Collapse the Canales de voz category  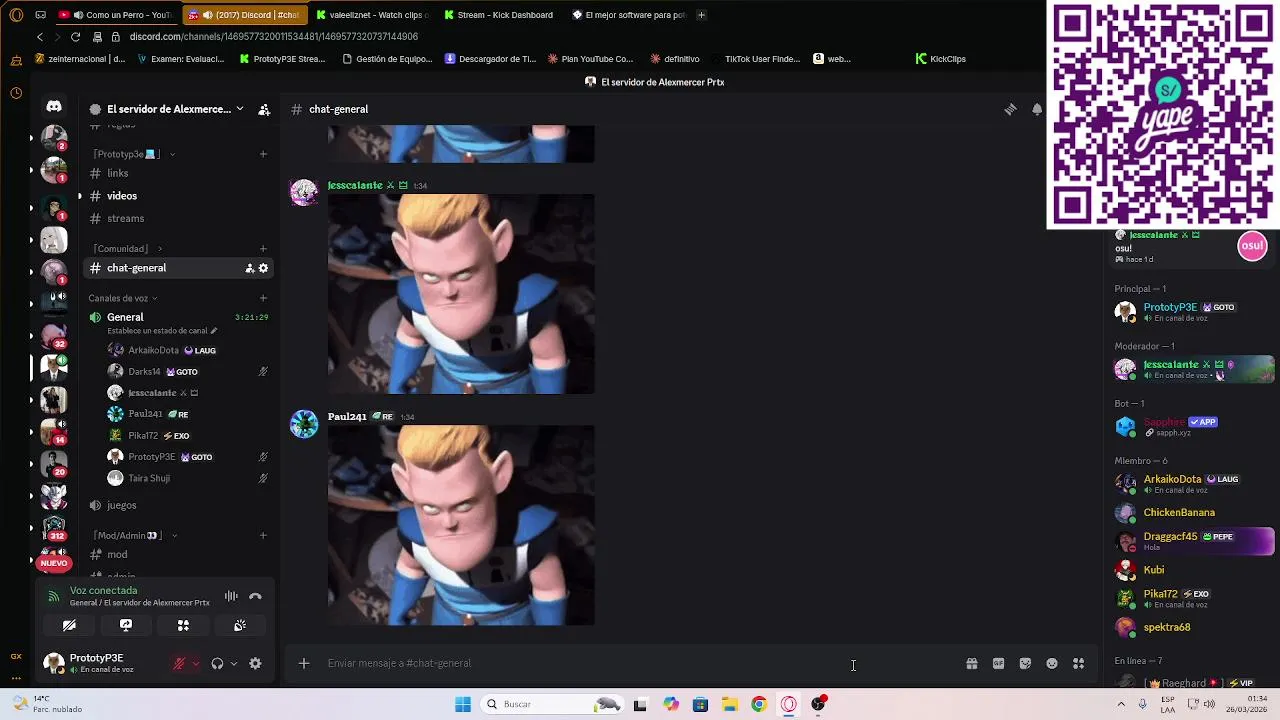click(x=123, y=298)
